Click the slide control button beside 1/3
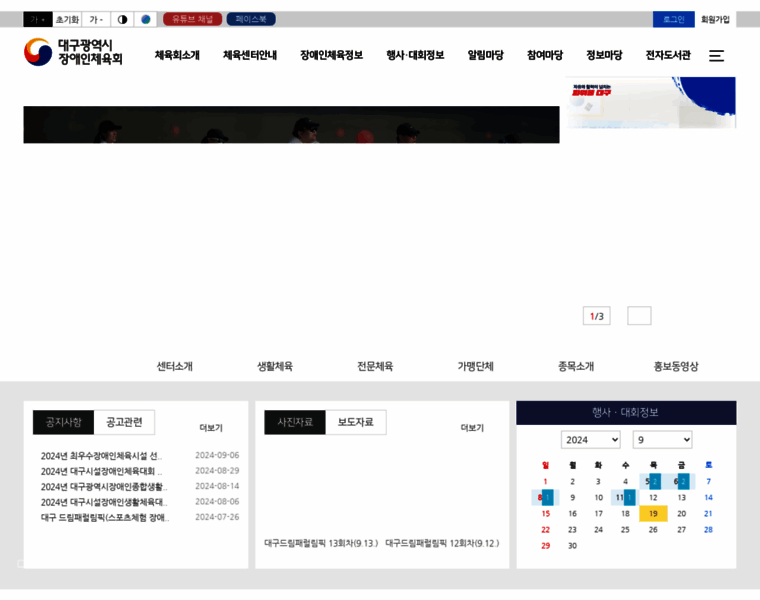Screen dimensions: 760x600 pos(639,316)
